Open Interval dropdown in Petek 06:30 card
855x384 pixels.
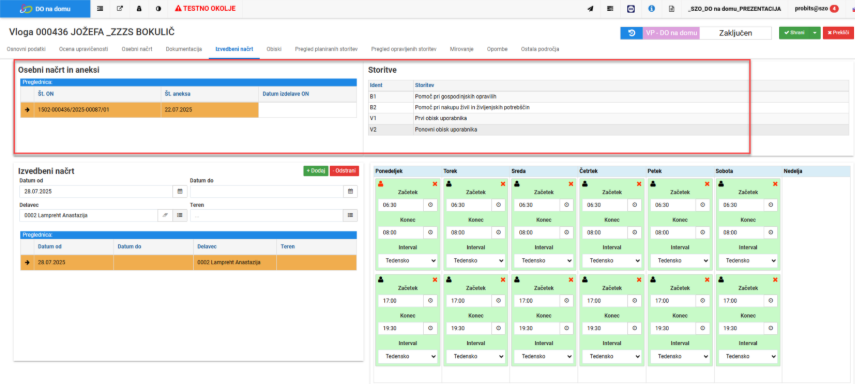pyautogui.click(x=679, y=260)
